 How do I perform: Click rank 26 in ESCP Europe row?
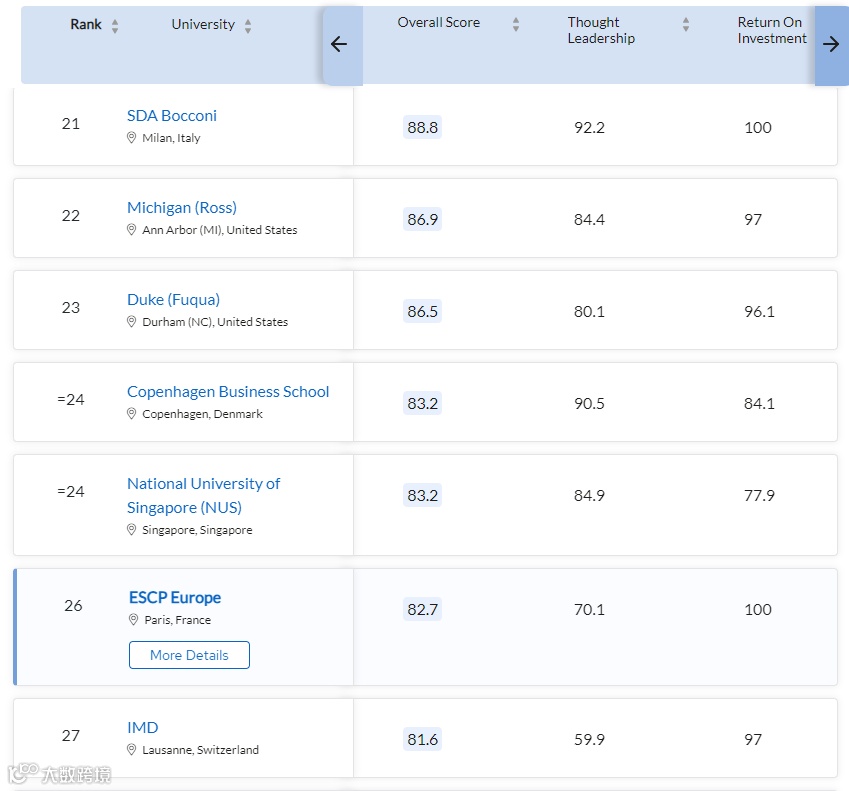(73, 605)
